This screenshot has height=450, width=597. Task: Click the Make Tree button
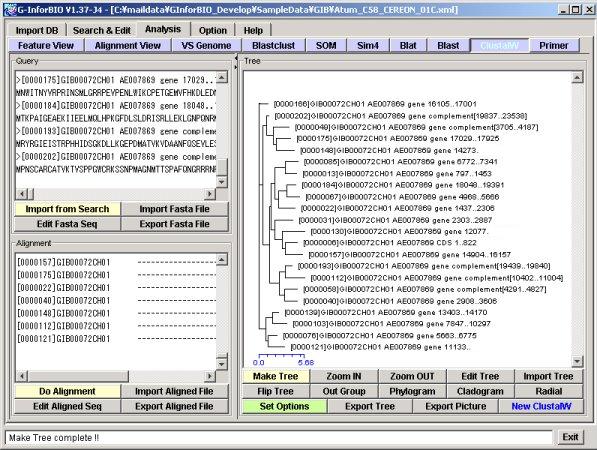tap(276, 376)
